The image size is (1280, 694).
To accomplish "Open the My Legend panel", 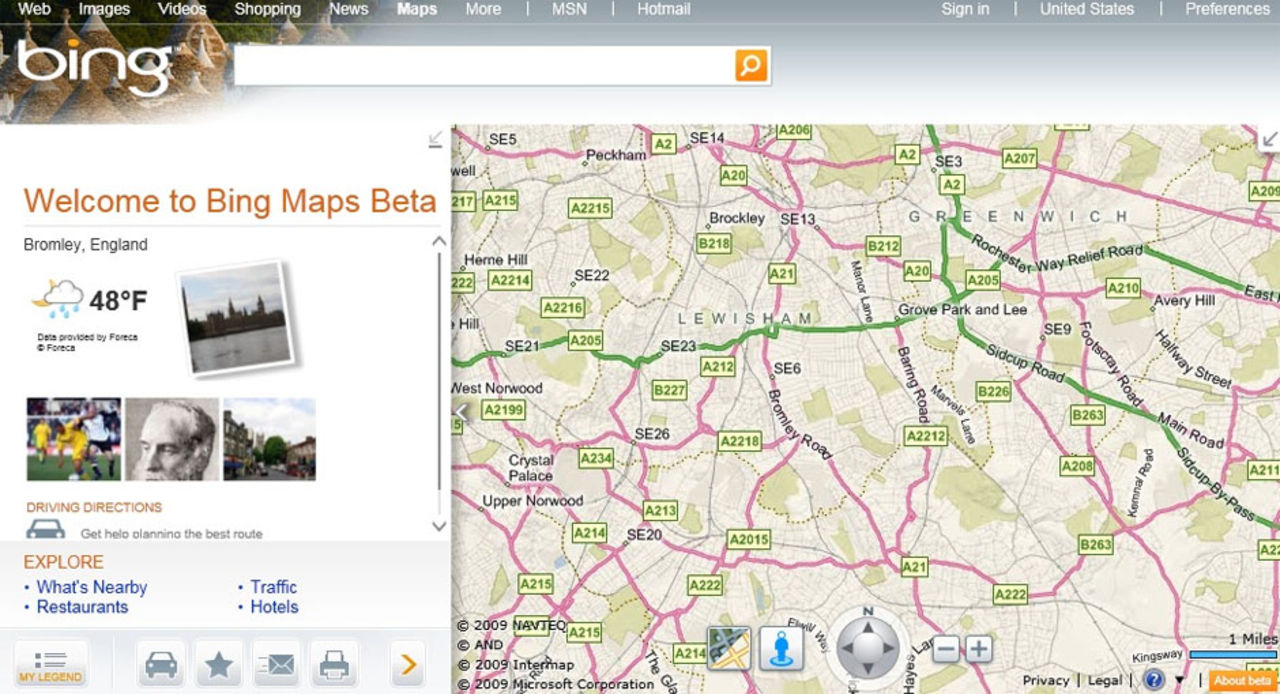I will (51, 665).
